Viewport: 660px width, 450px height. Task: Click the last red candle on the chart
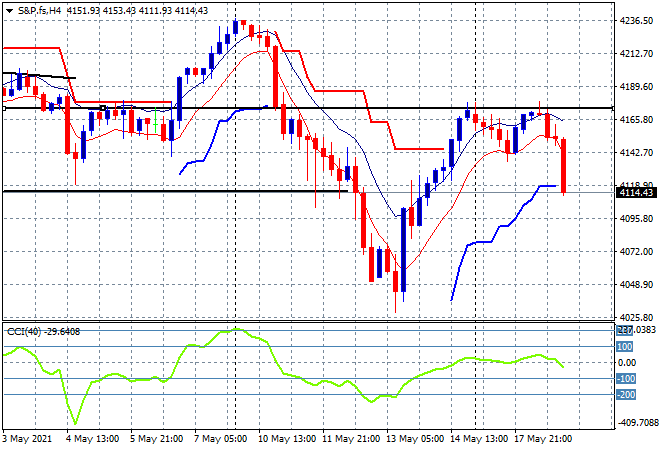(565, 165)
